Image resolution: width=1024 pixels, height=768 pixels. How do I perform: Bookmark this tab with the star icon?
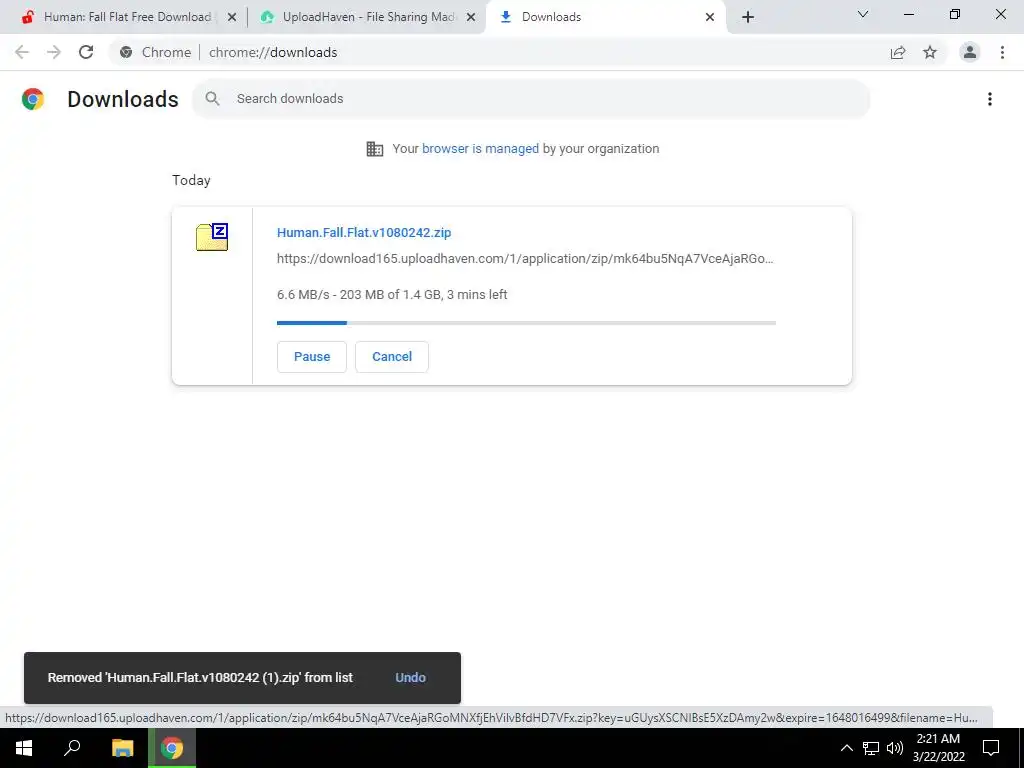930,52
